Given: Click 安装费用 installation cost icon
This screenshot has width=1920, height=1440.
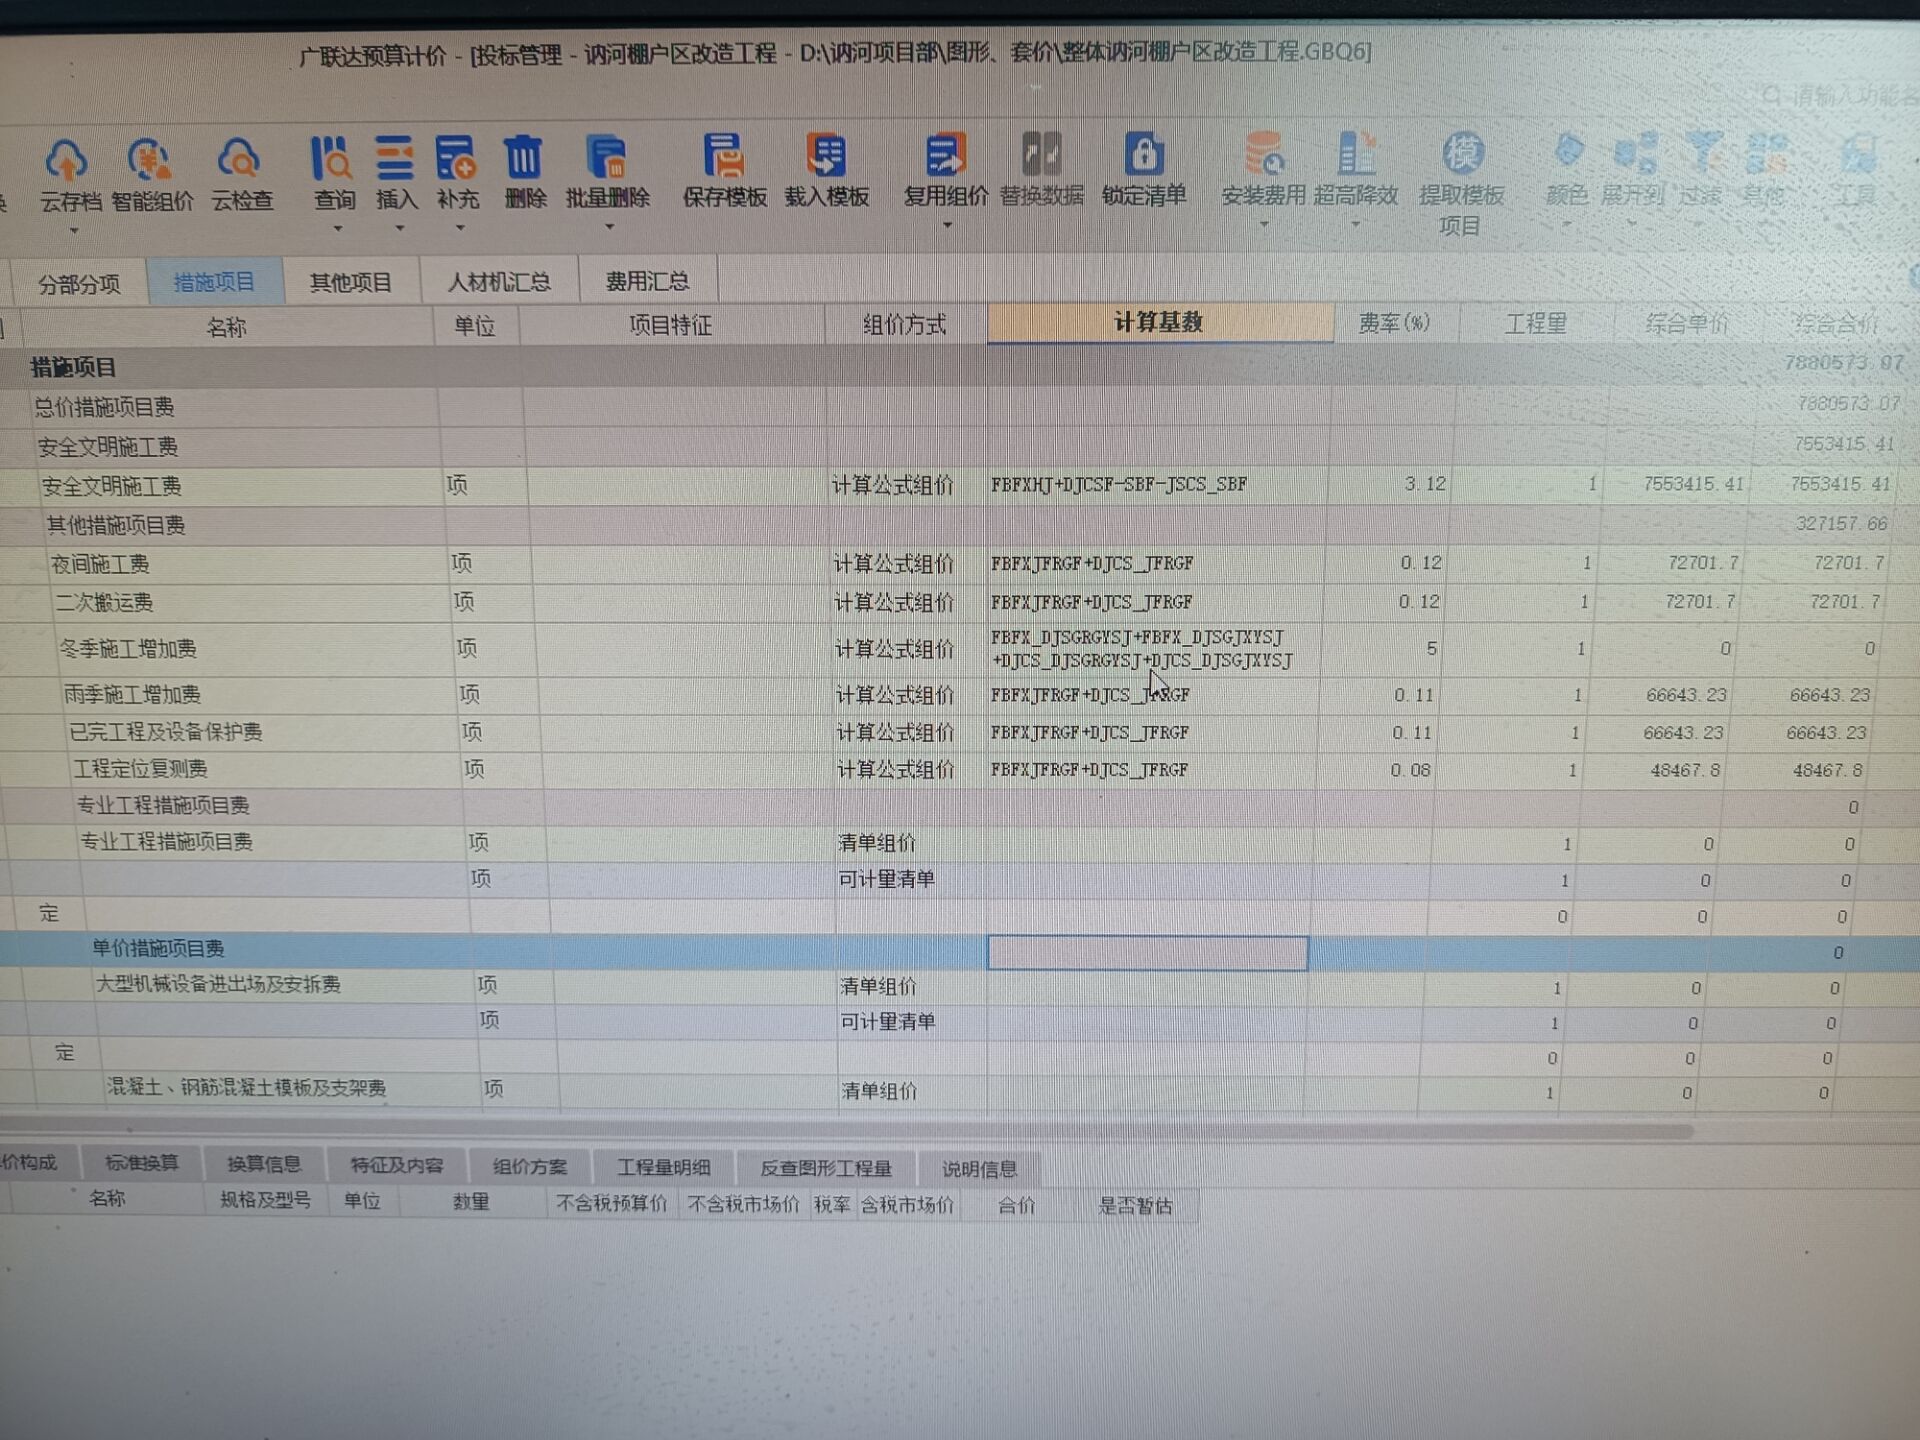Looking at the screenshot, I should 1264,154.
